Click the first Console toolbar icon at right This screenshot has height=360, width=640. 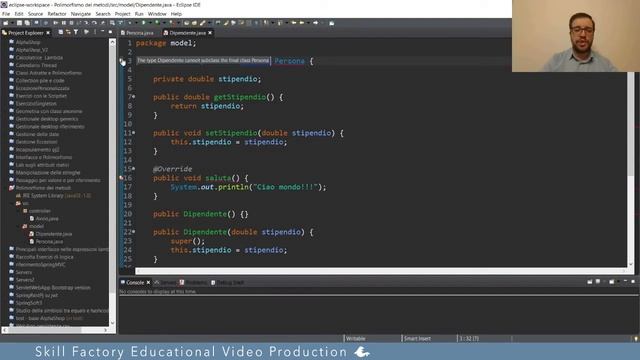(x=590, y=282)
